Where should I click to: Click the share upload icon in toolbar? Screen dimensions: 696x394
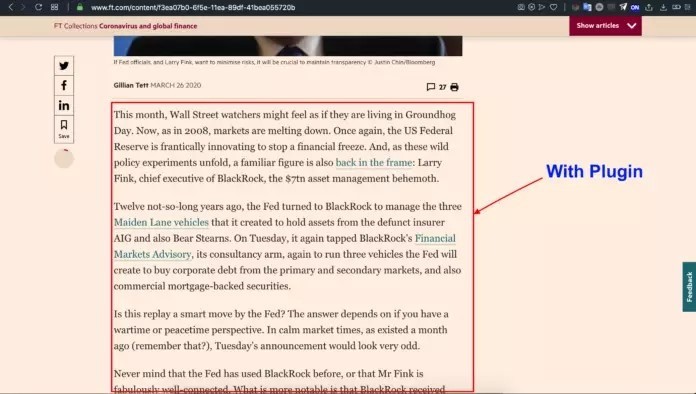click(x=649, y=7)
